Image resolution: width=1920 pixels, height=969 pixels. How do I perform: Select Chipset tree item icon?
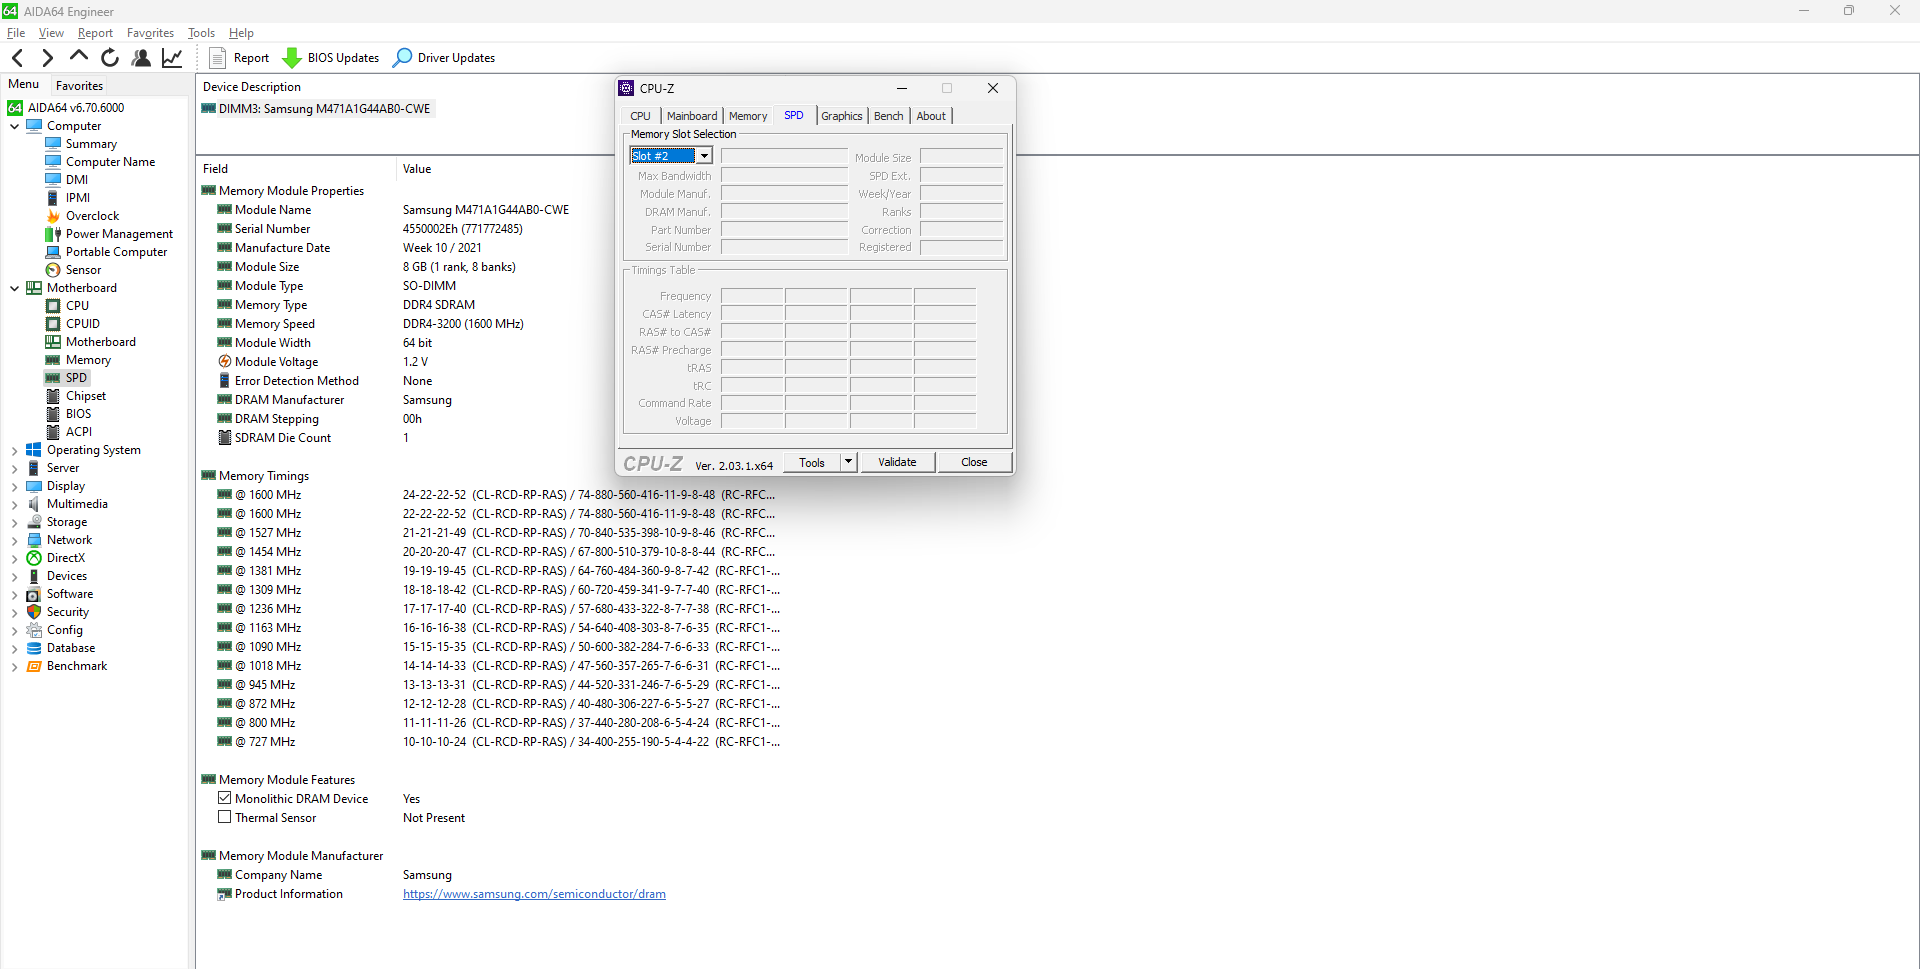point(54,396)
